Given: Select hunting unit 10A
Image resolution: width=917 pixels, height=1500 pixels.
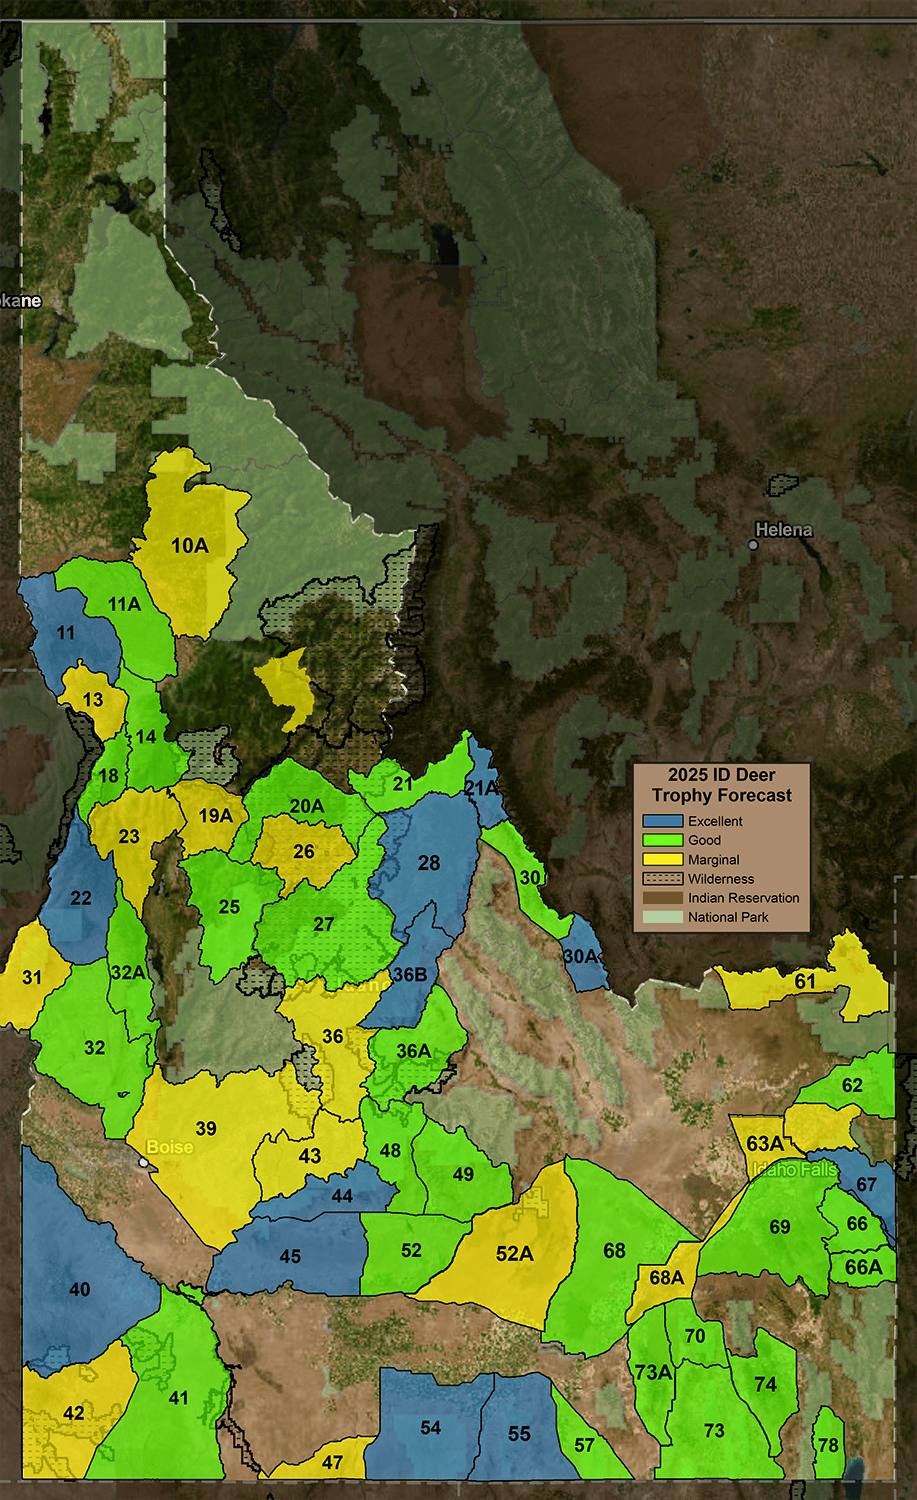Looking at the screenshot, I should [x=190, y=546].
